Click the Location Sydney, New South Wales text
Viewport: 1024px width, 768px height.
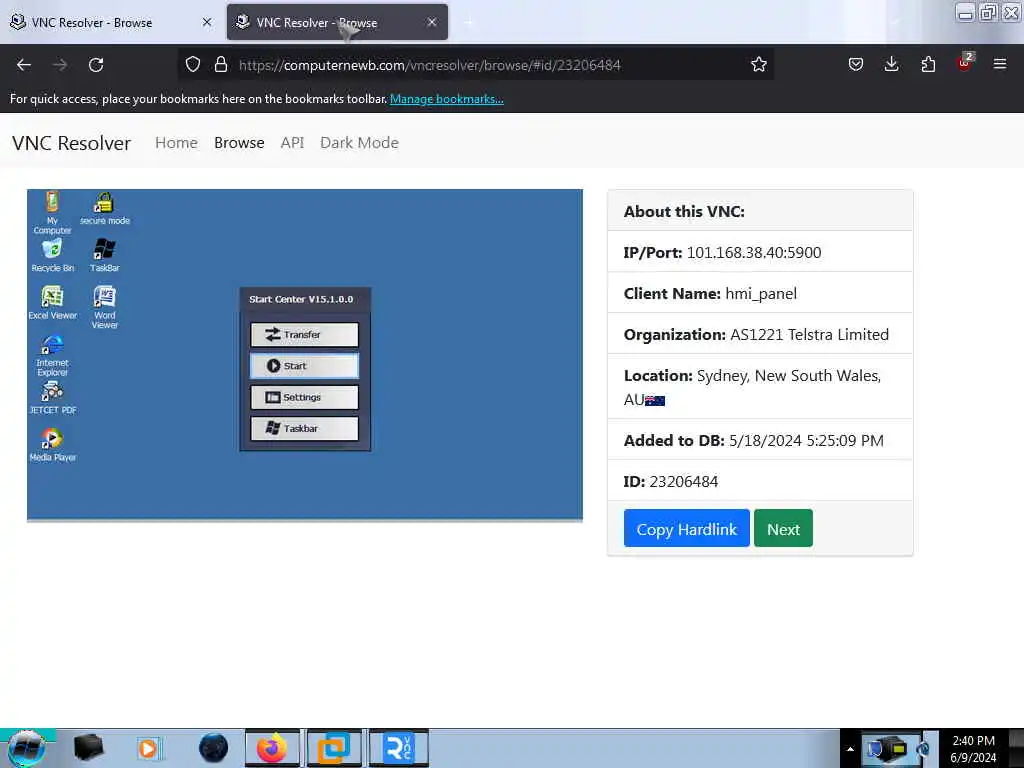pyautogui.click(x=789, y=376)
